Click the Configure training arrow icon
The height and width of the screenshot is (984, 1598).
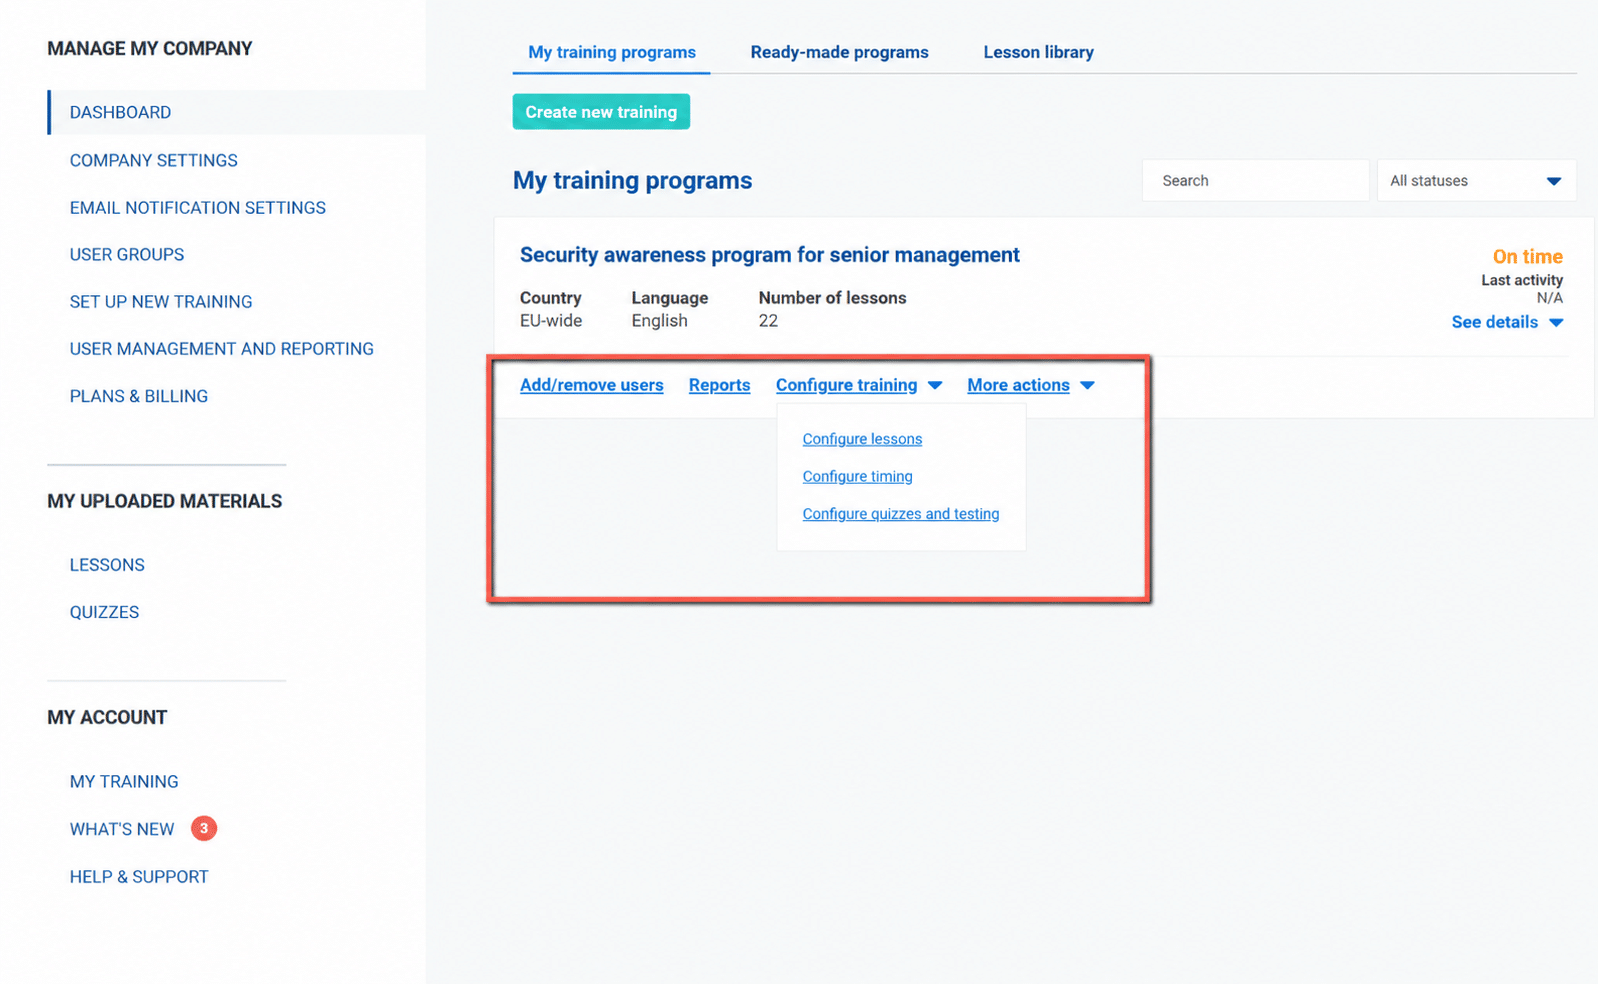(934, 385)
